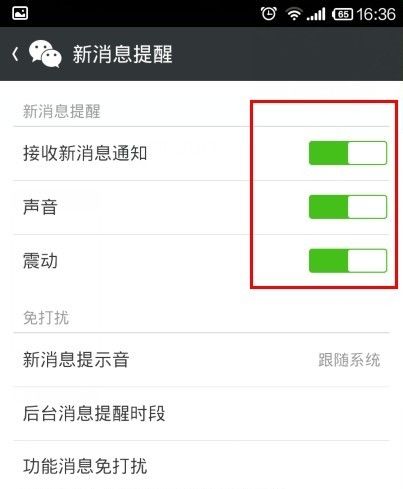
Task: Disable the 接收新消息通知 switch
Action: pos(348,153)
